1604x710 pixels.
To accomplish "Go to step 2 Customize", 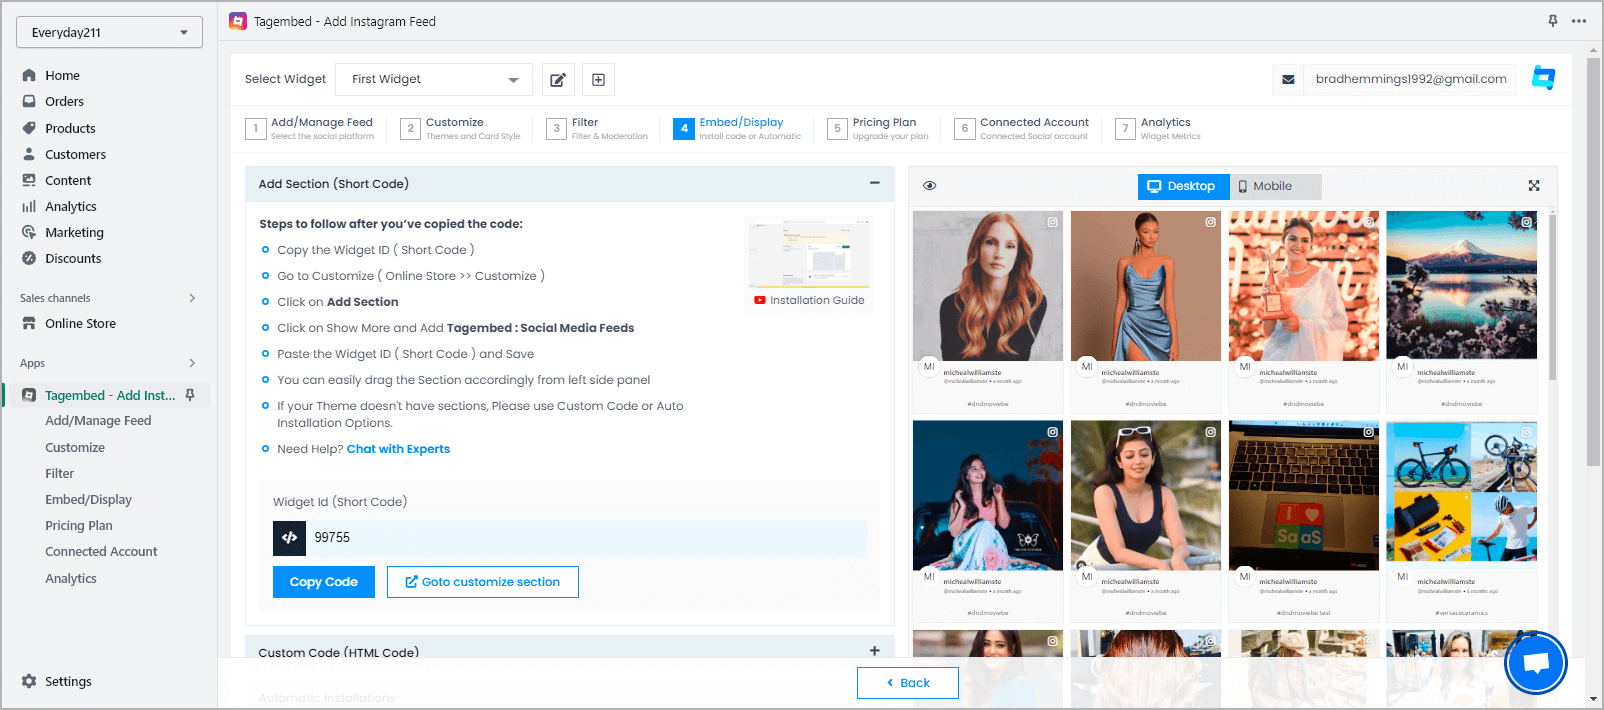I will point(460,128).
